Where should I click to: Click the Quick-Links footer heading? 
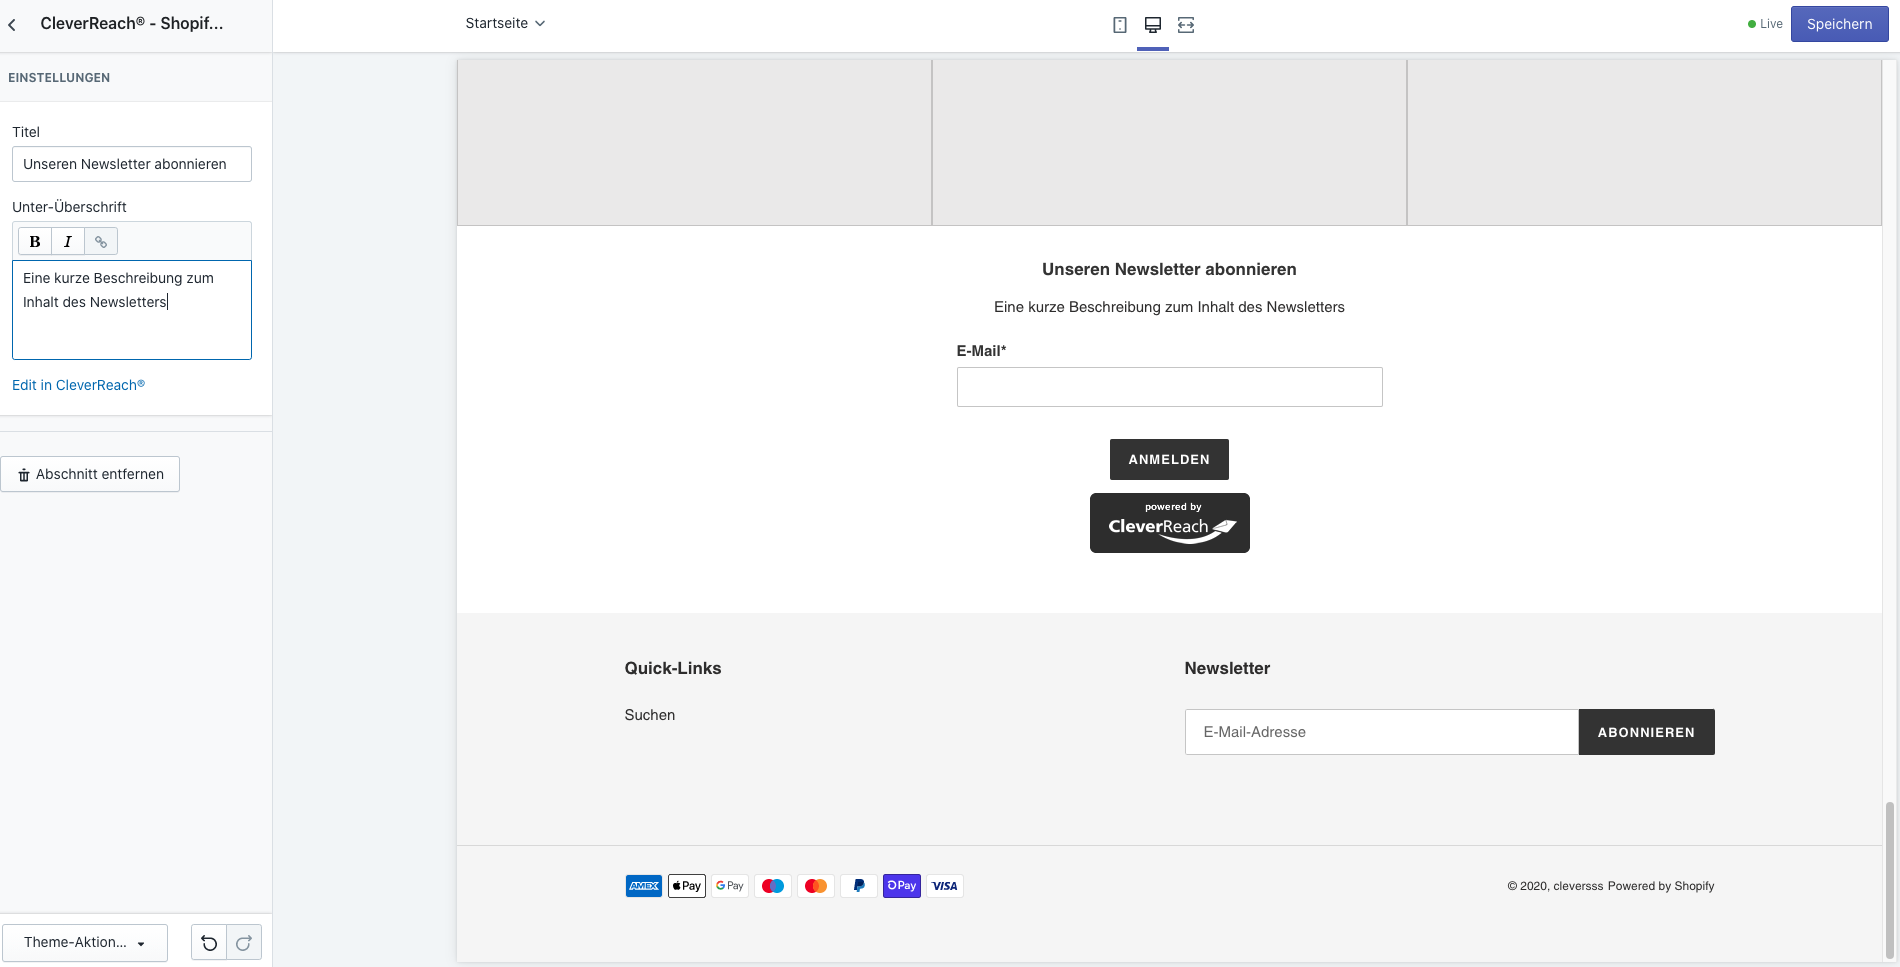pos(673,668)
